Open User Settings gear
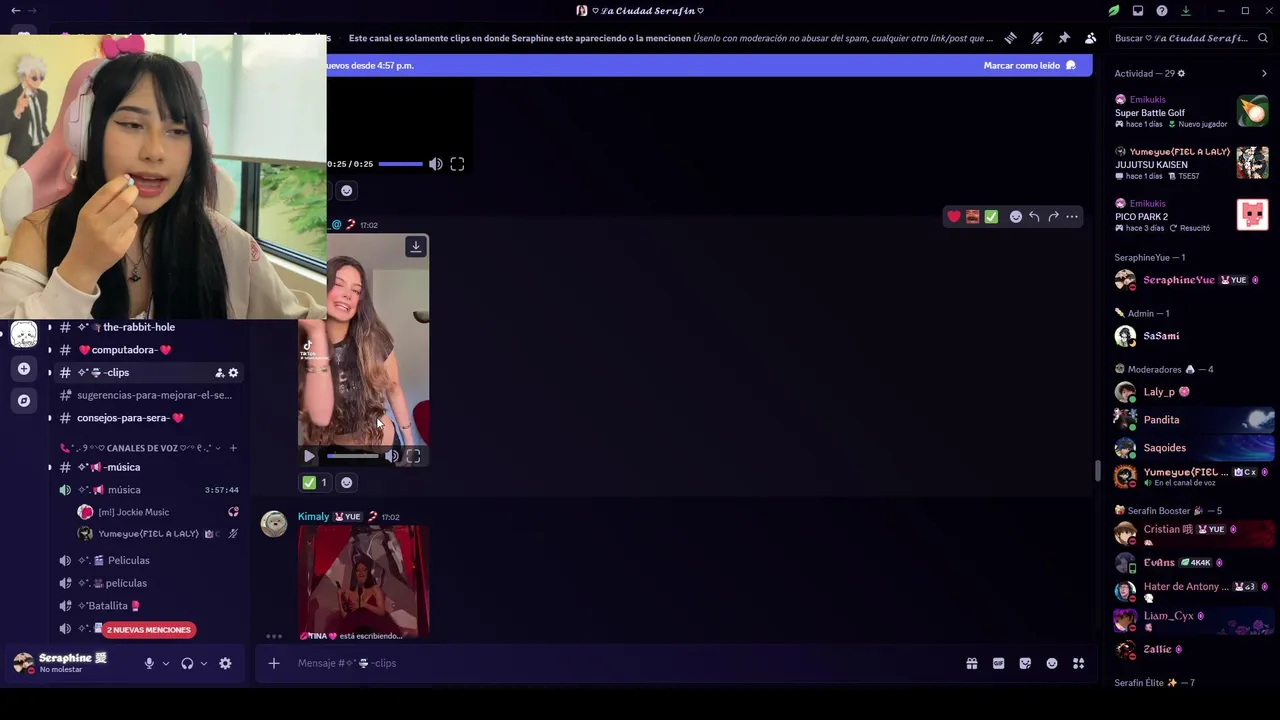1280x720 pixels. click(x=225, y=663)
